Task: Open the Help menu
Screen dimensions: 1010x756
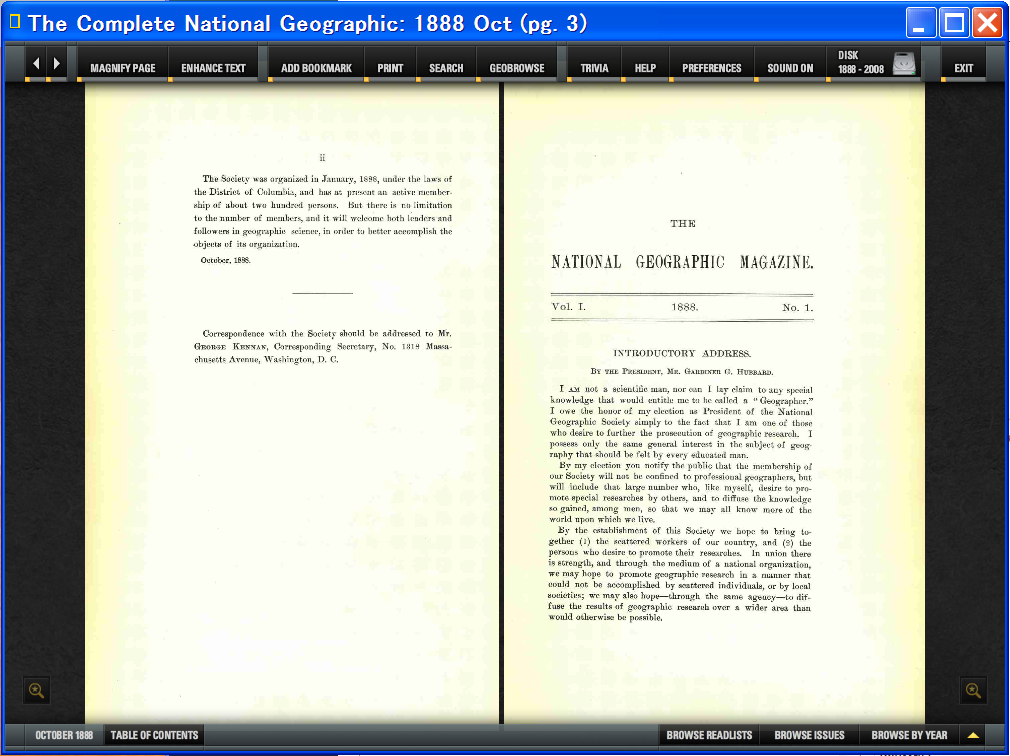Action: coord(645,68)
